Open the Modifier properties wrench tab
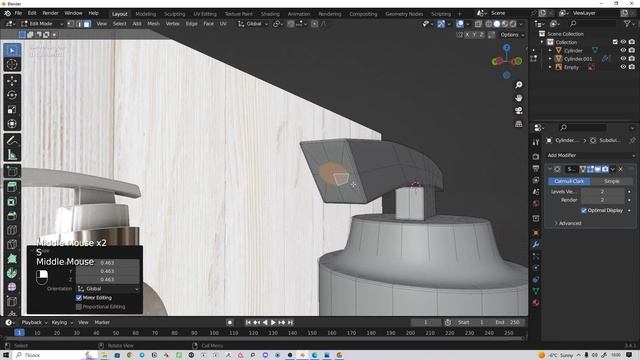Image resolution: width=640 pixels, height=360 pixels. (536, 244)
